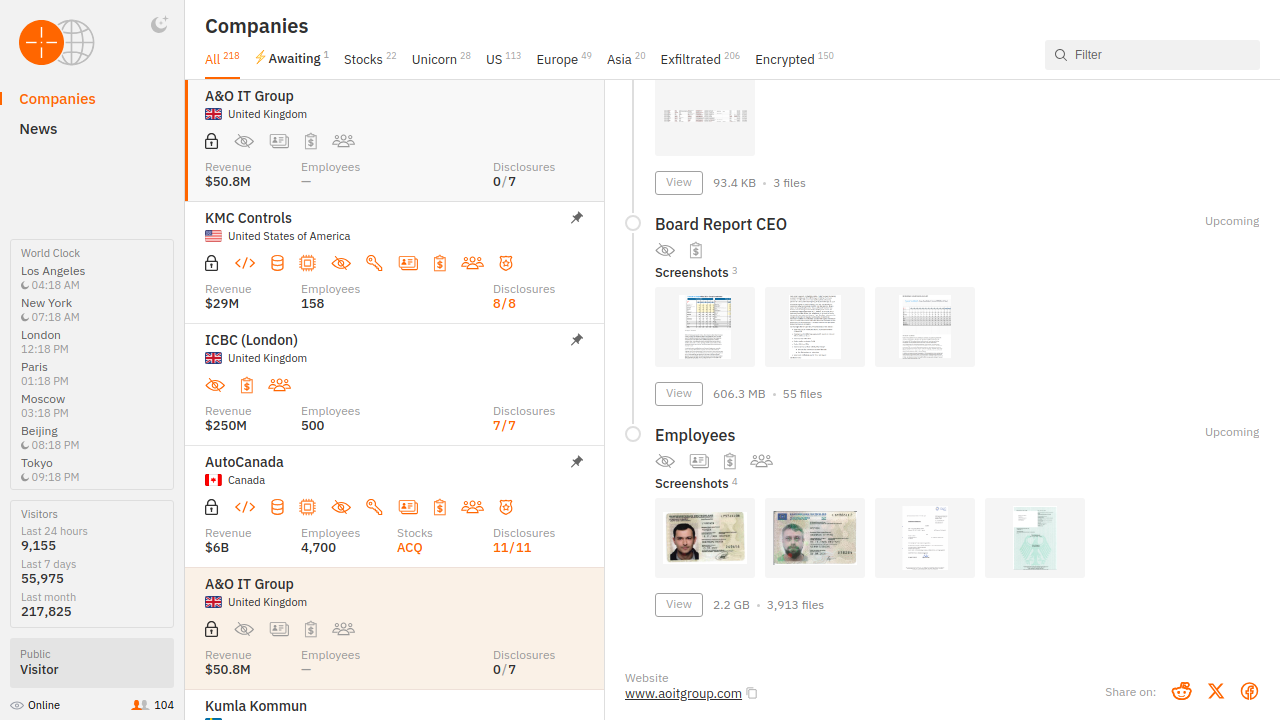This screenshot has width=1280, height=720.
Task: Select the Employees timeline circle marker
Action: tap(633, 434)
